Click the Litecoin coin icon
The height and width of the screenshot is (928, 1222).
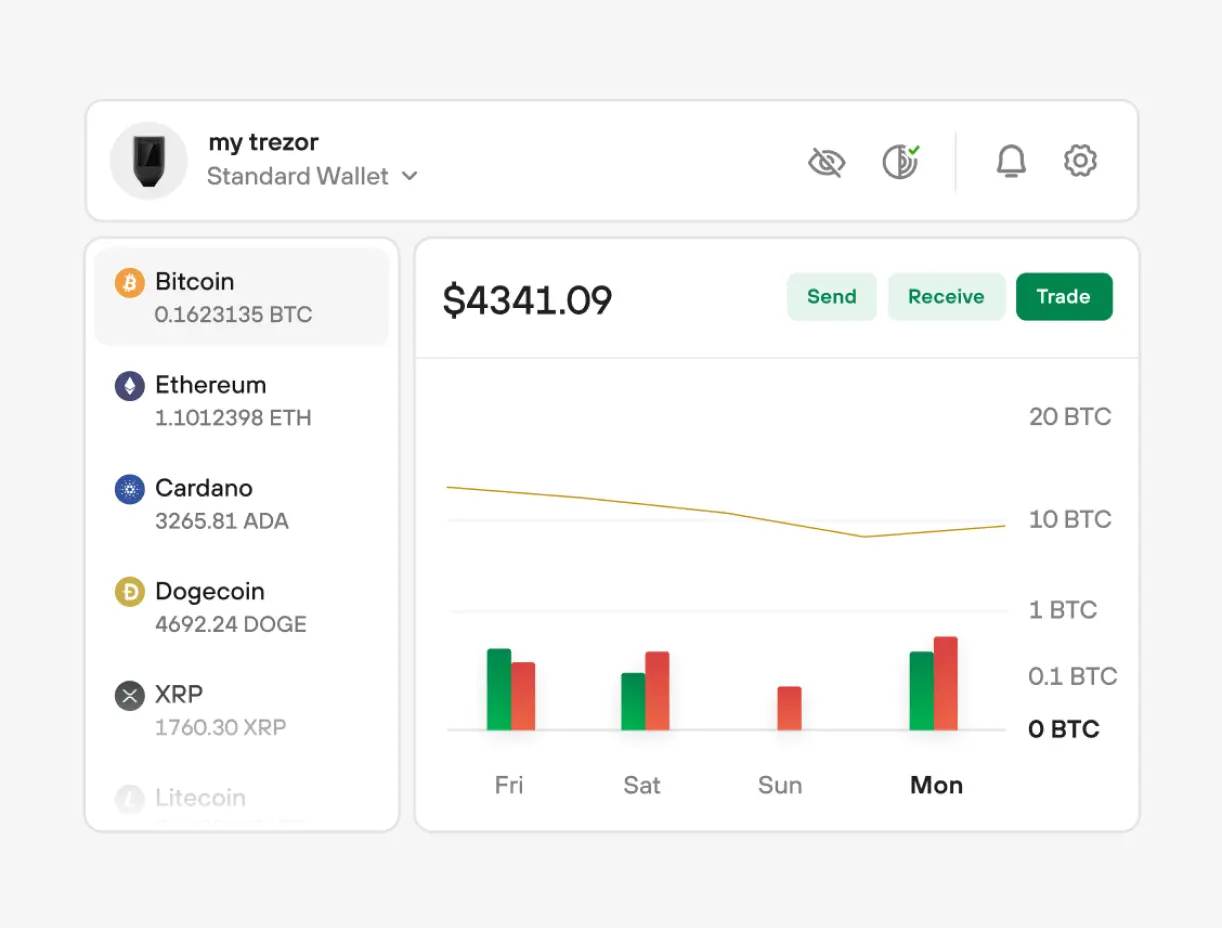click(x=128, y=798)
